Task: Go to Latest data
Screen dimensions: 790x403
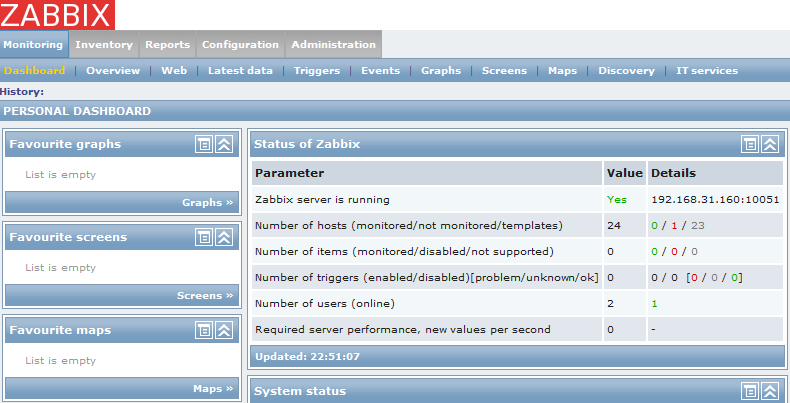Action: click(x=240, y=71)
